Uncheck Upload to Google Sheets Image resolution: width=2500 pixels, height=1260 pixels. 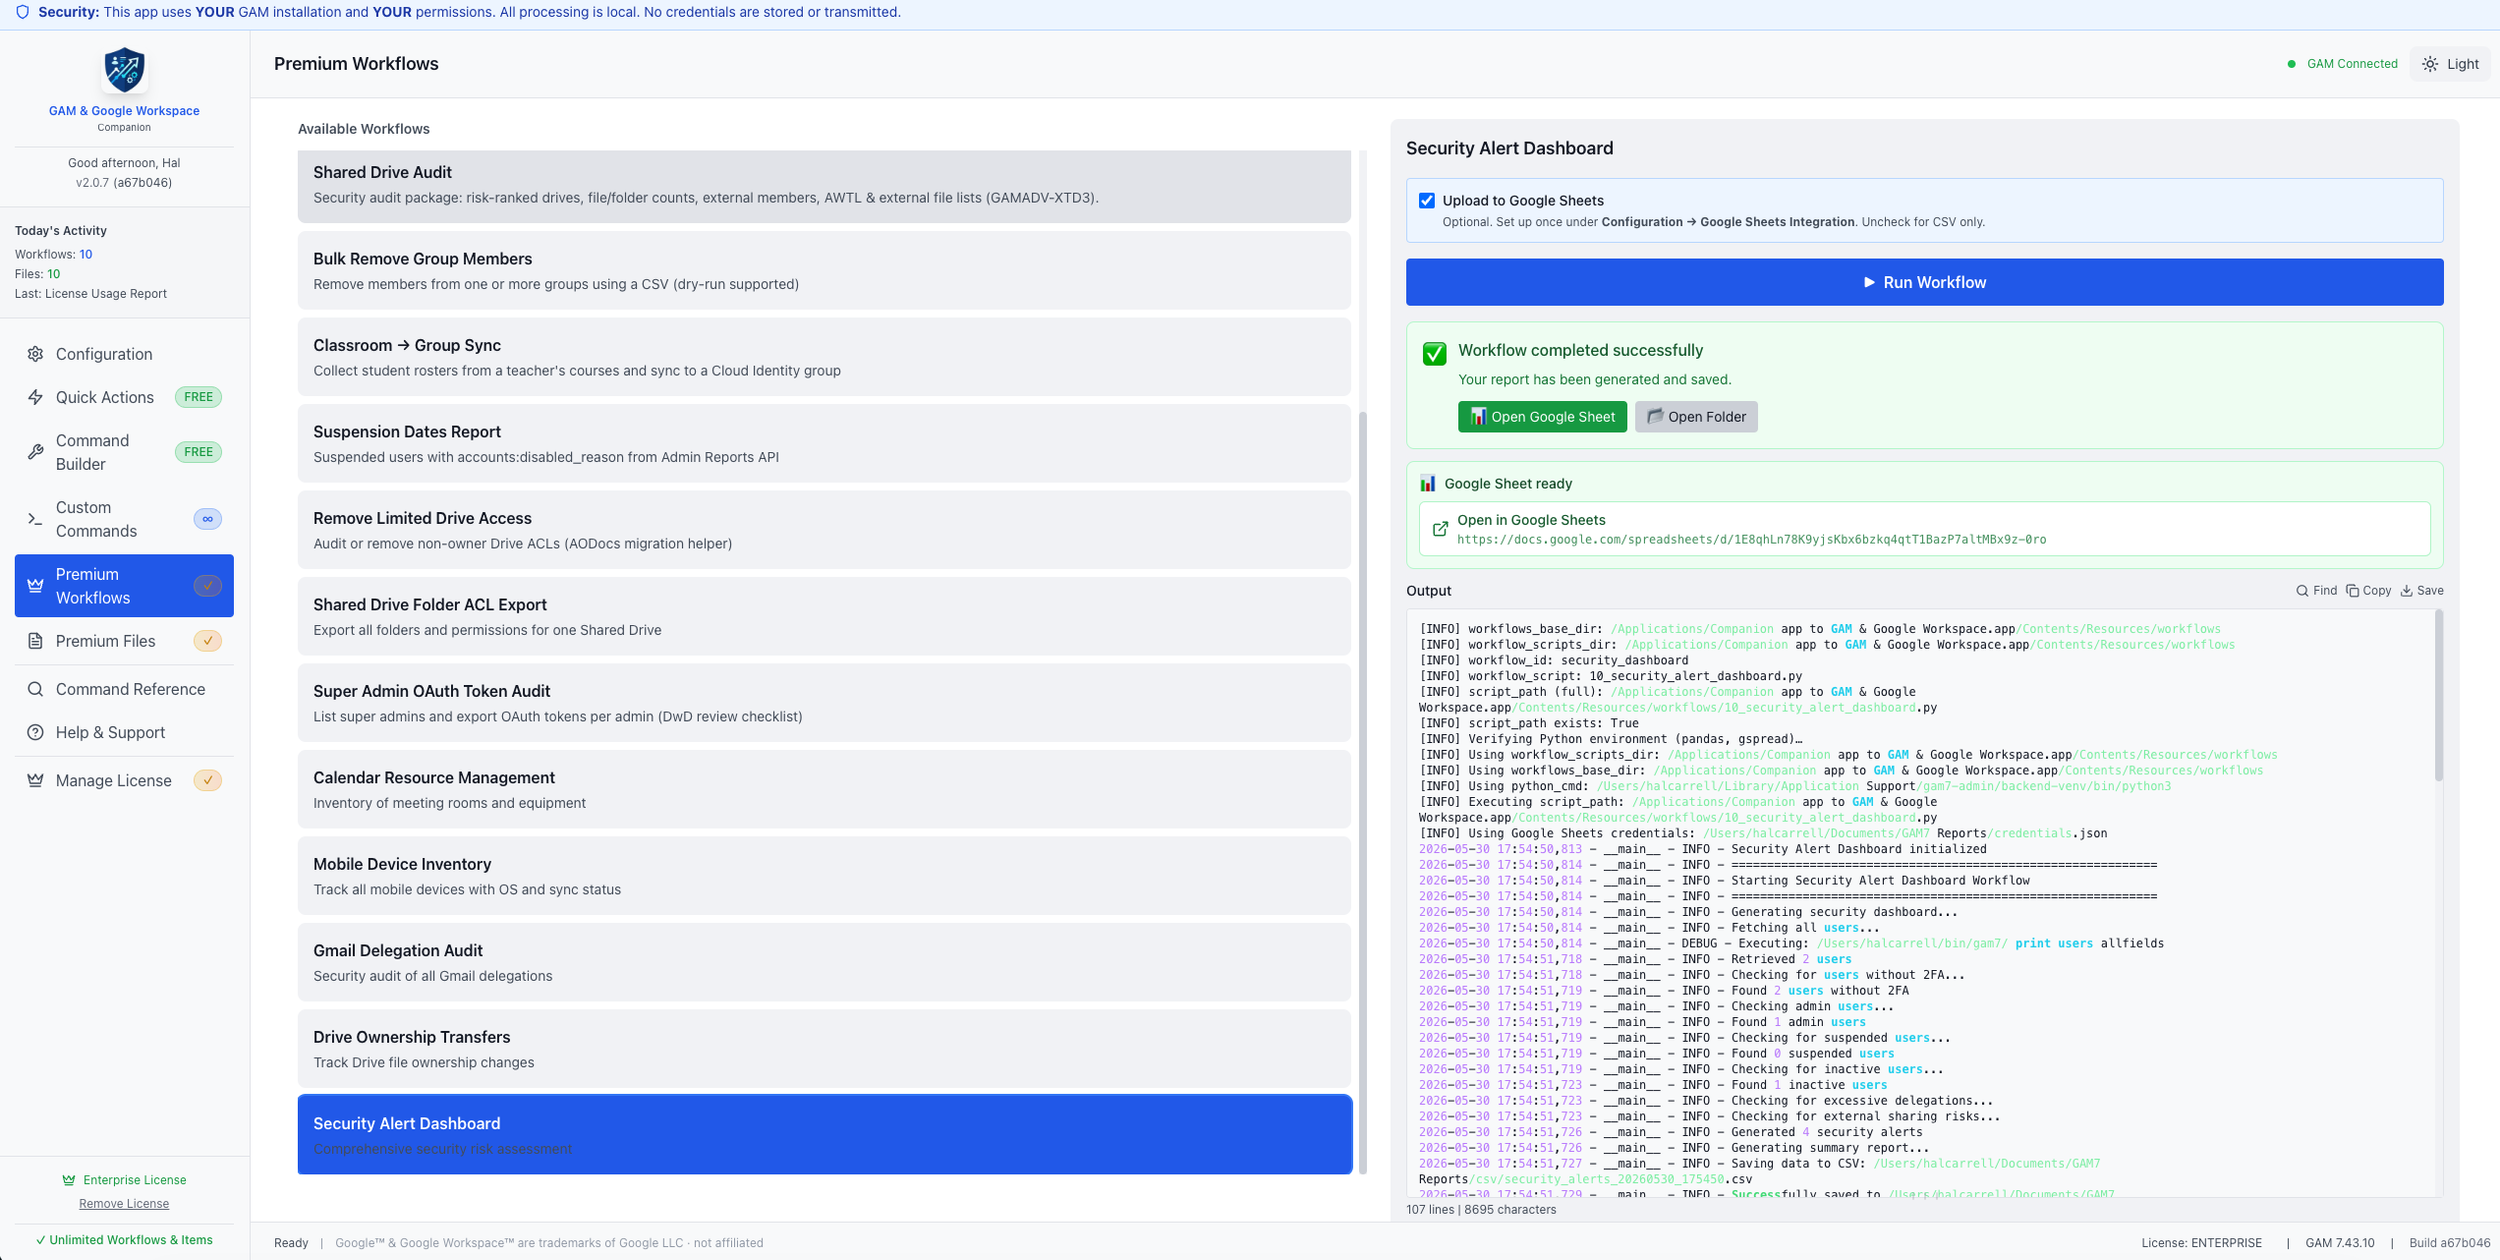[1427, 201]
